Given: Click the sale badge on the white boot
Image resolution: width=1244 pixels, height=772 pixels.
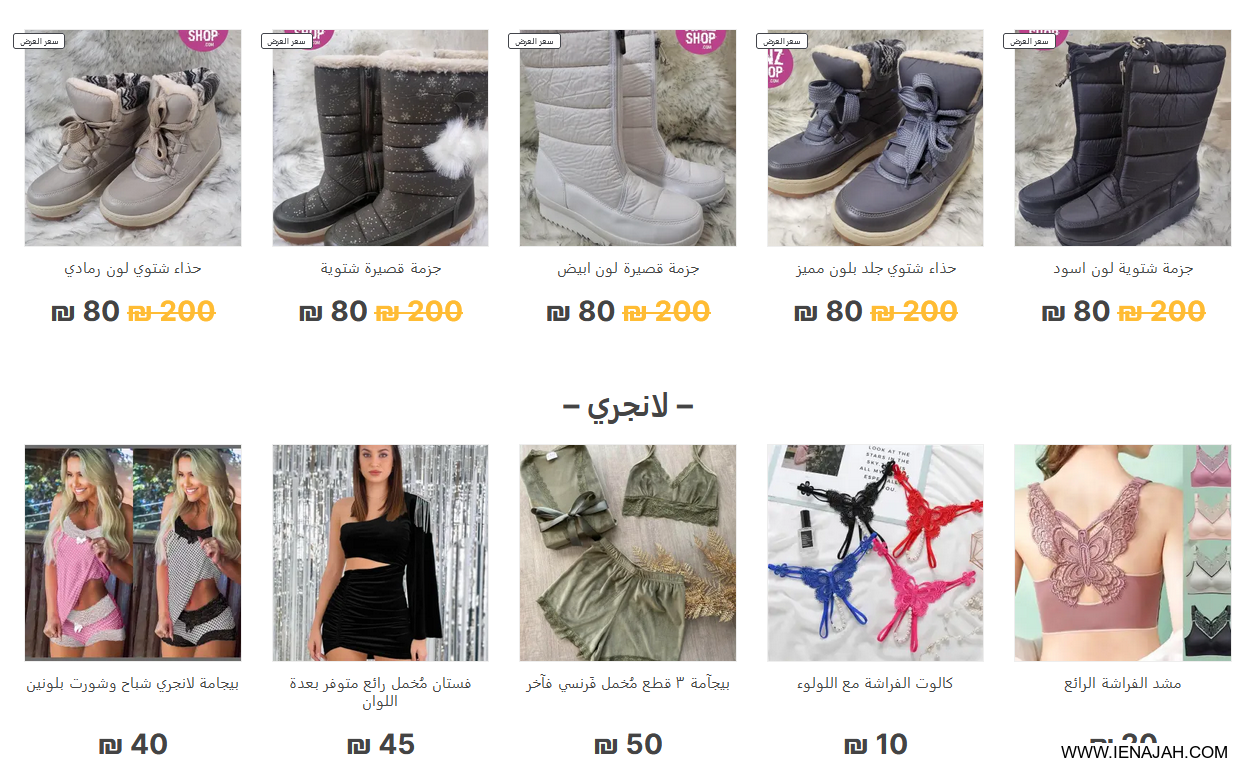Looking at the screenshot, I should 534,41.
